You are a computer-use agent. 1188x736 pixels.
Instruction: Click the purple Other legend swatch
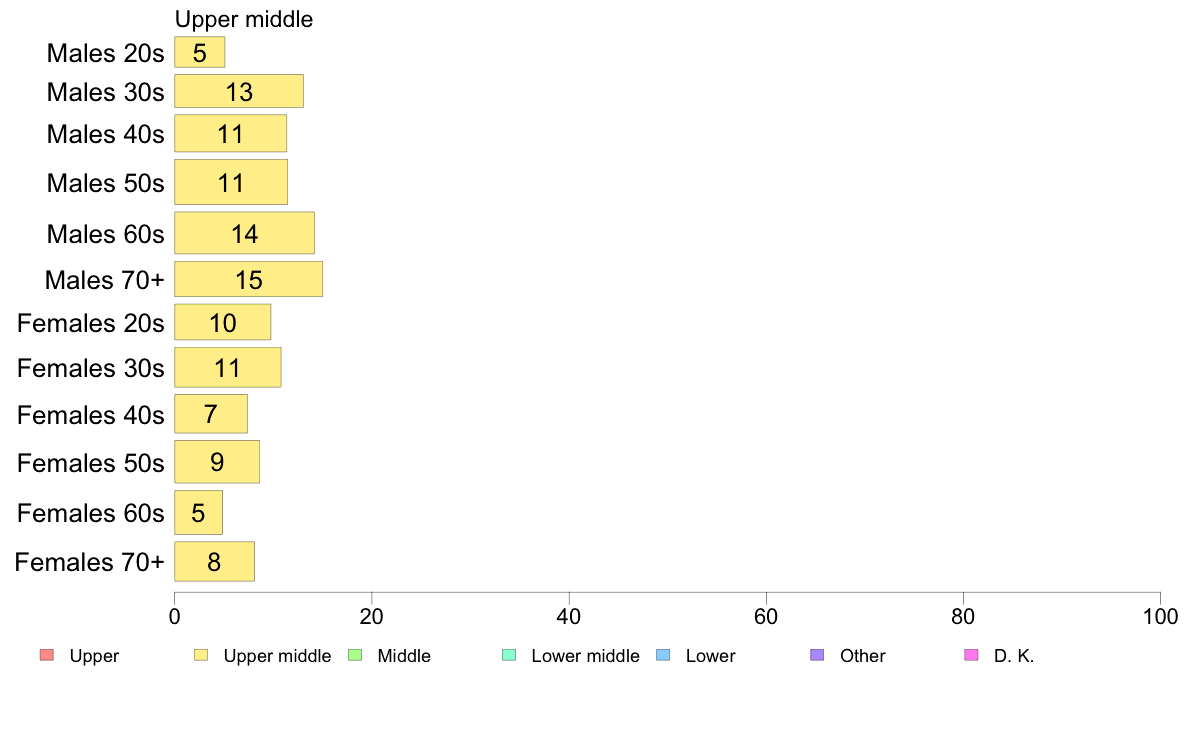(817, 655)
